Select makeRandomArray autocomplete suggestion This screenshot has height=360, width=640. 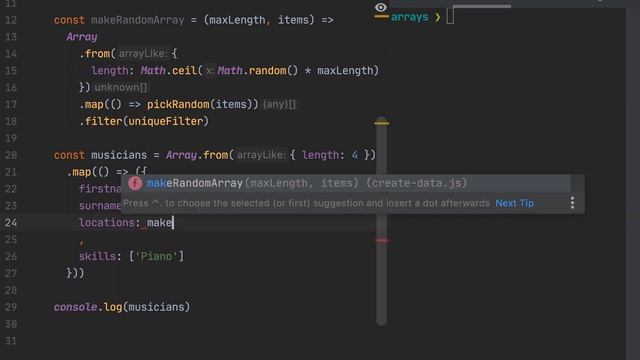click(x=346, y=183)
